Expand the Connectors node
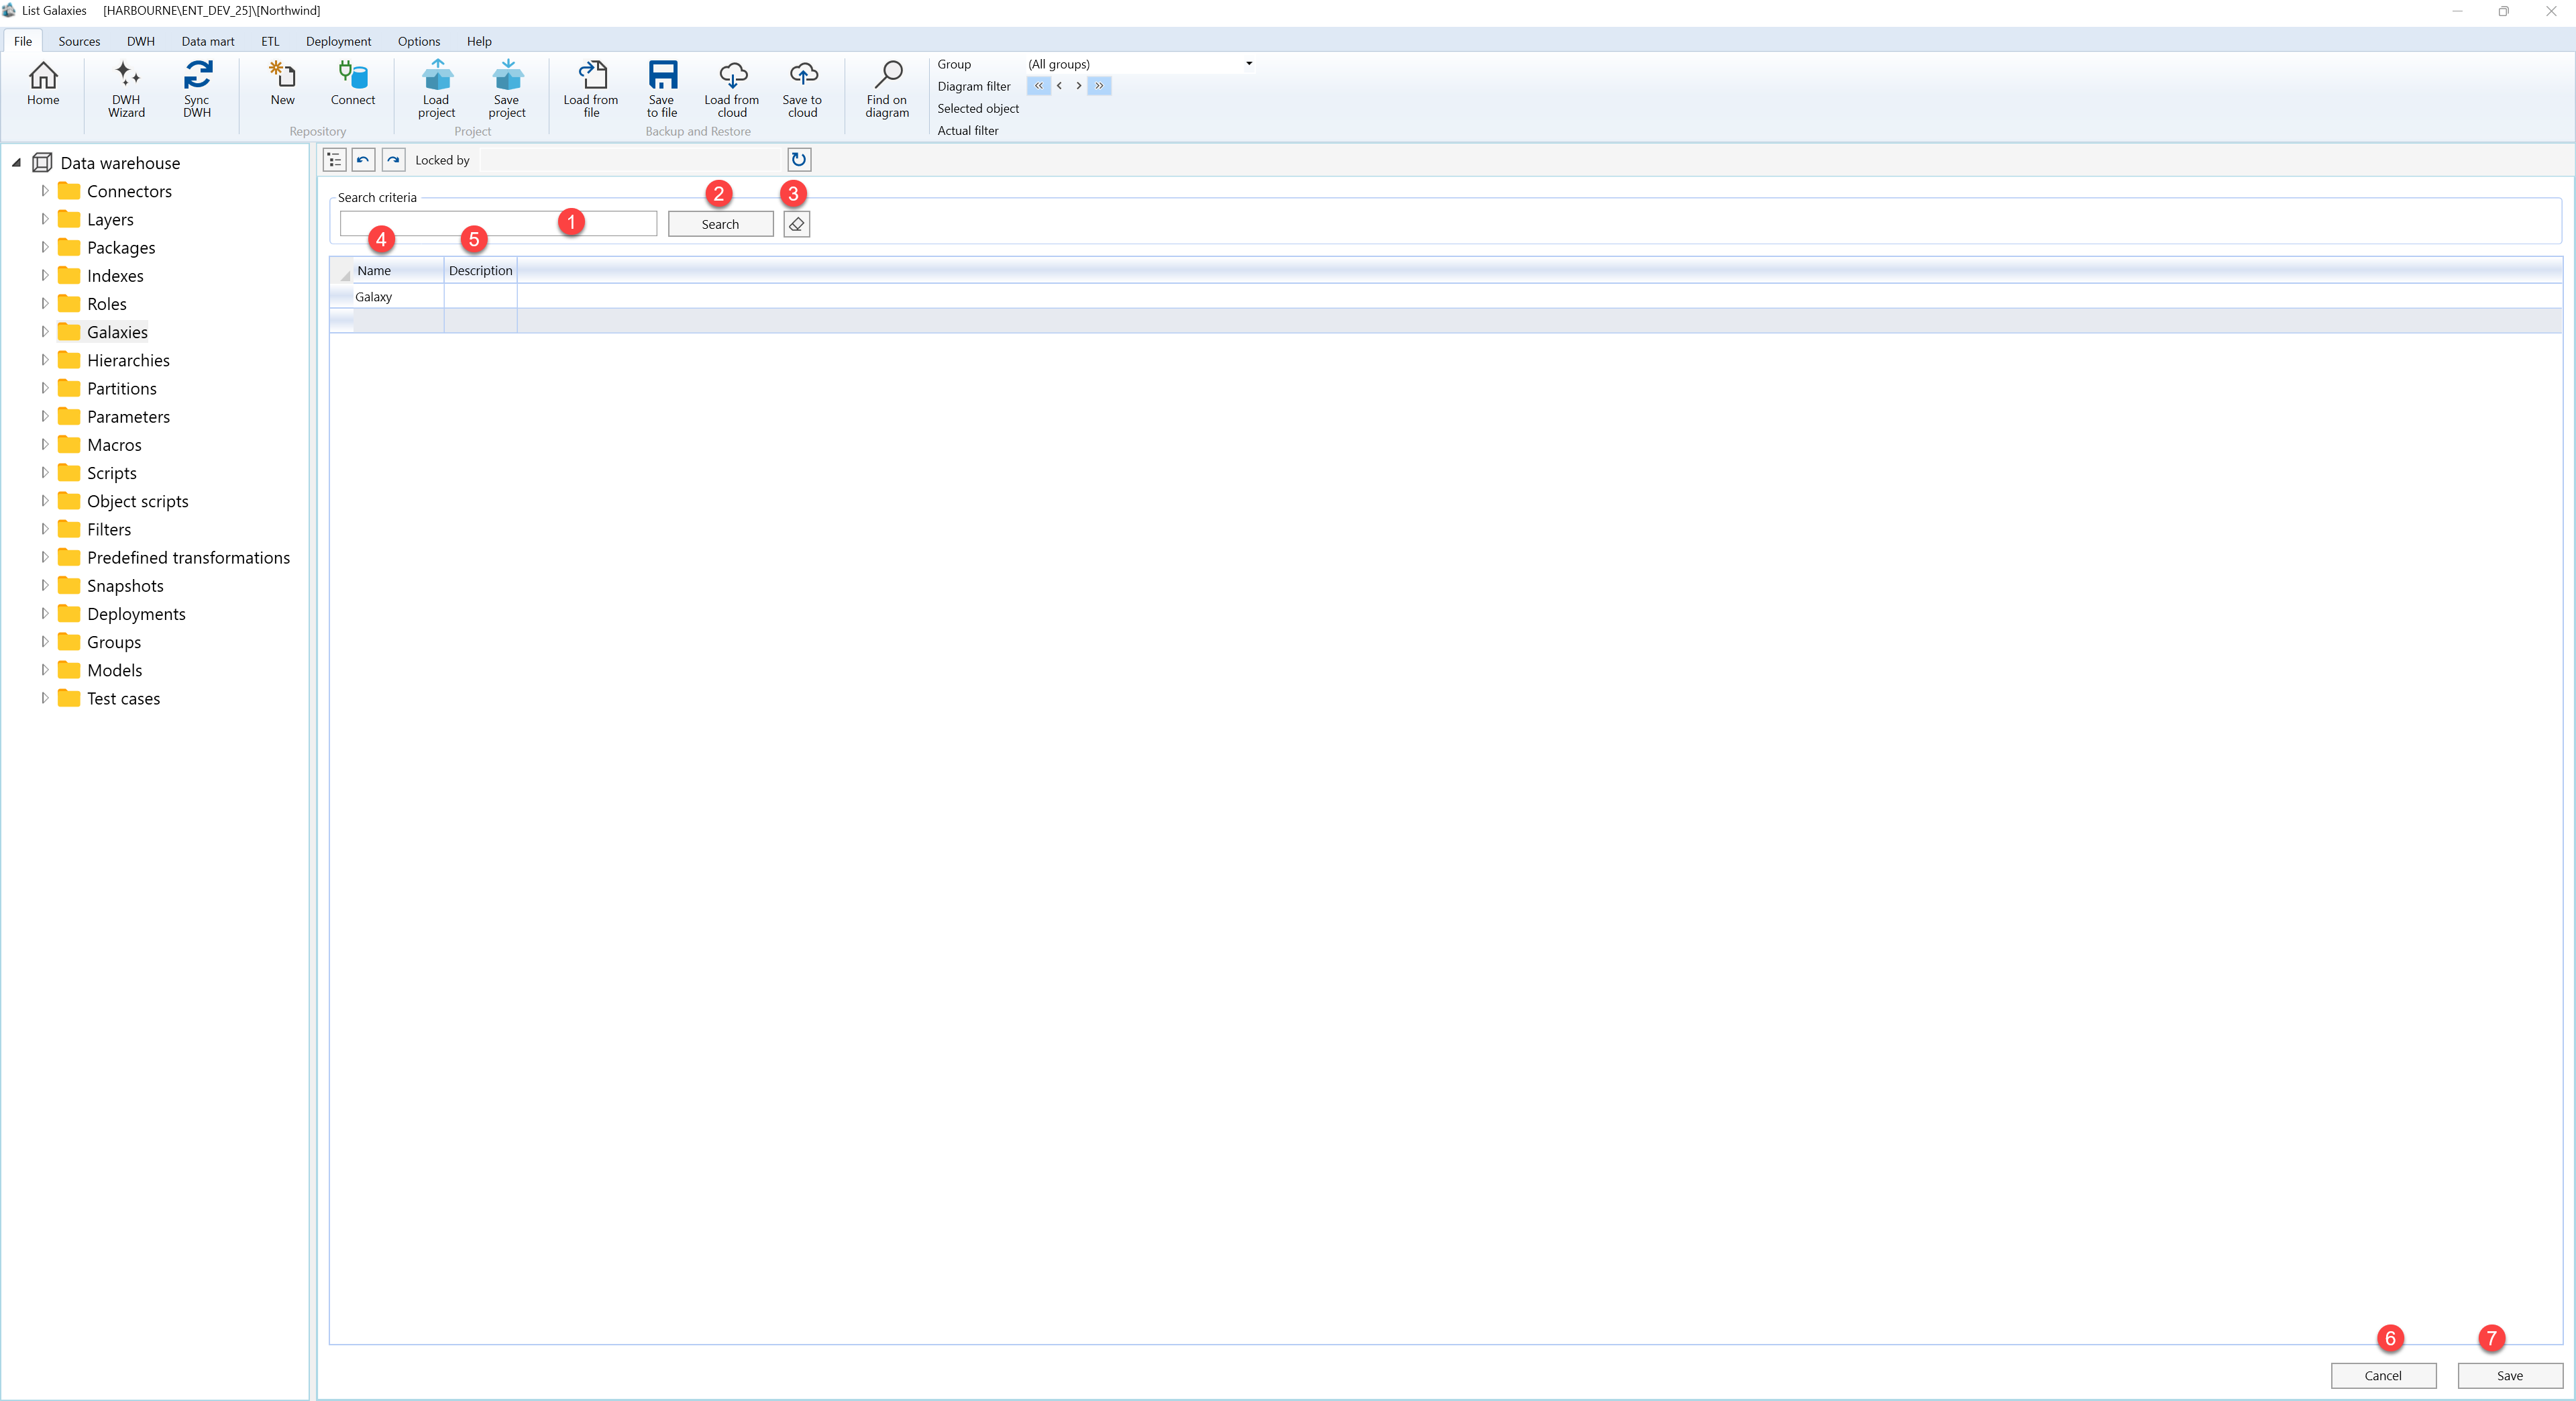 pyautogui.click(x=45, y=191)
